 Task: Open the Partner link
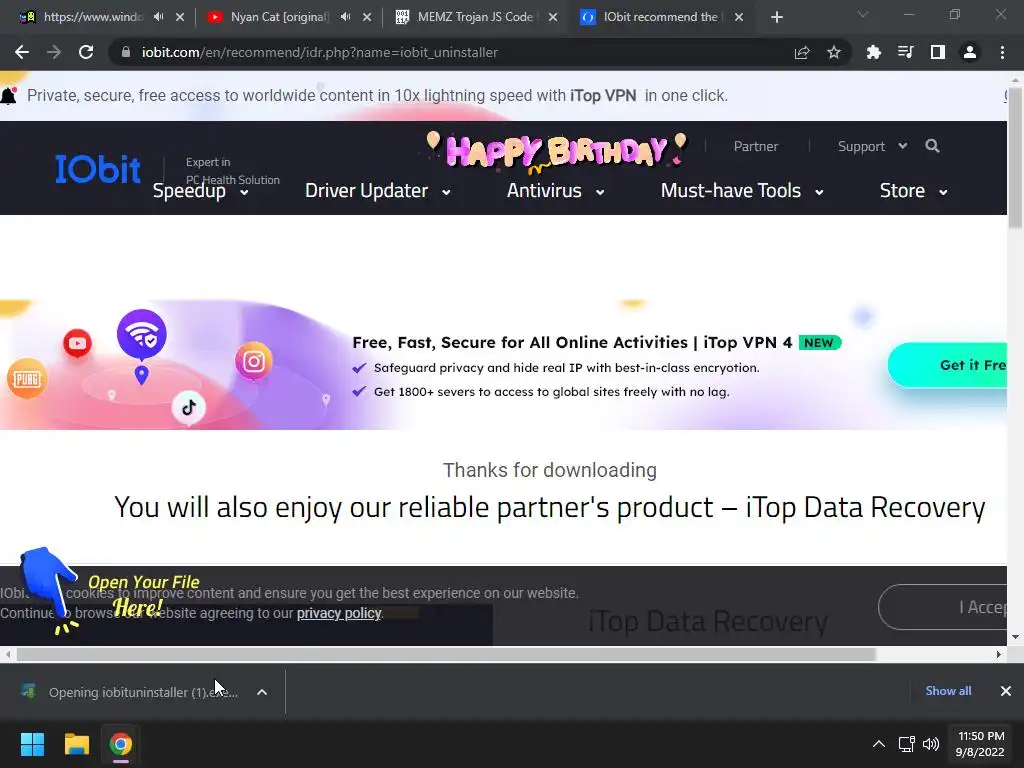756,146
